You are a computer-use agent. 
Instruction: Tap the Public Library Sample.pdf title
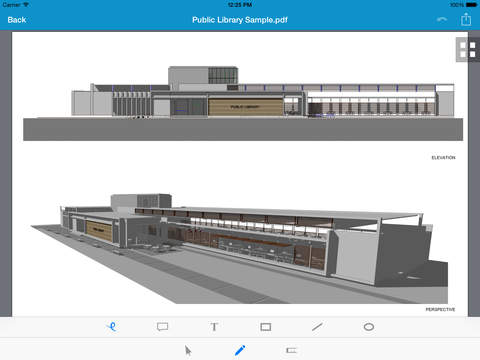(240, 20)
